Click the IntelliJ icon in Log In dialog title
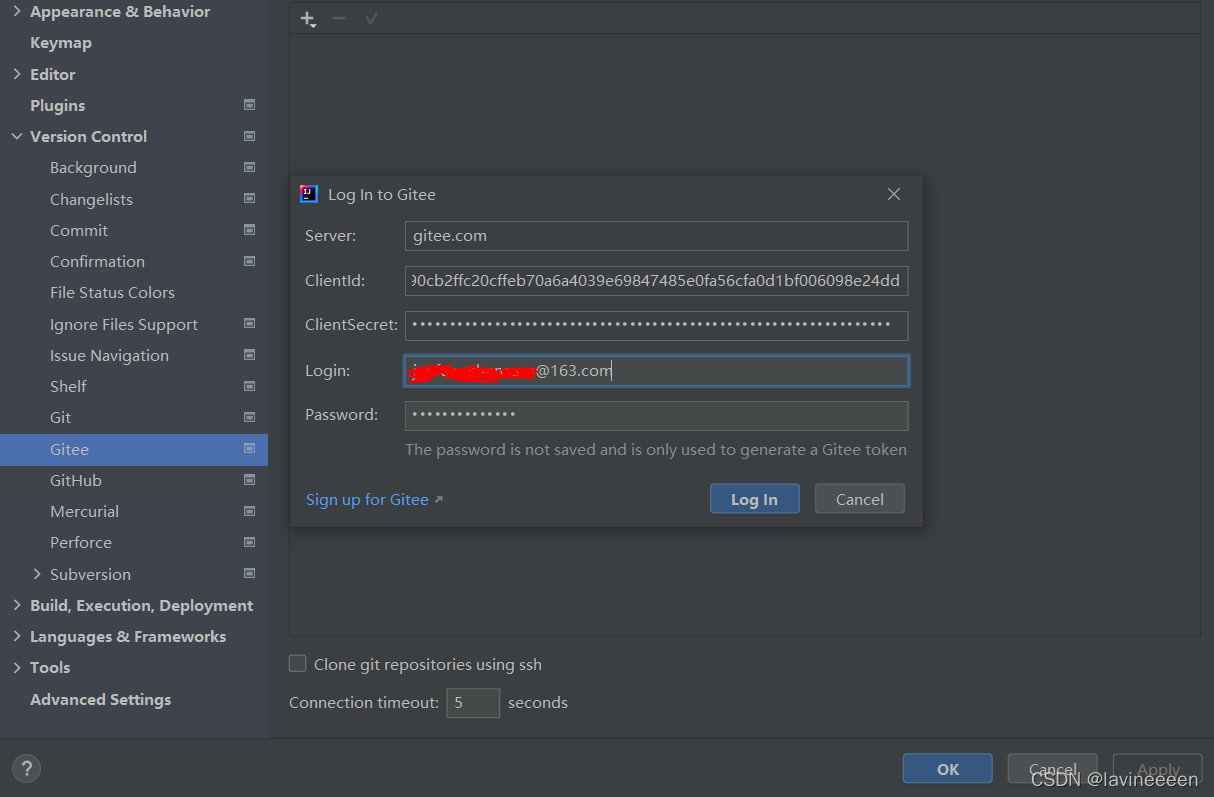This screenshot has width=1214, height=797. [309, 194]
